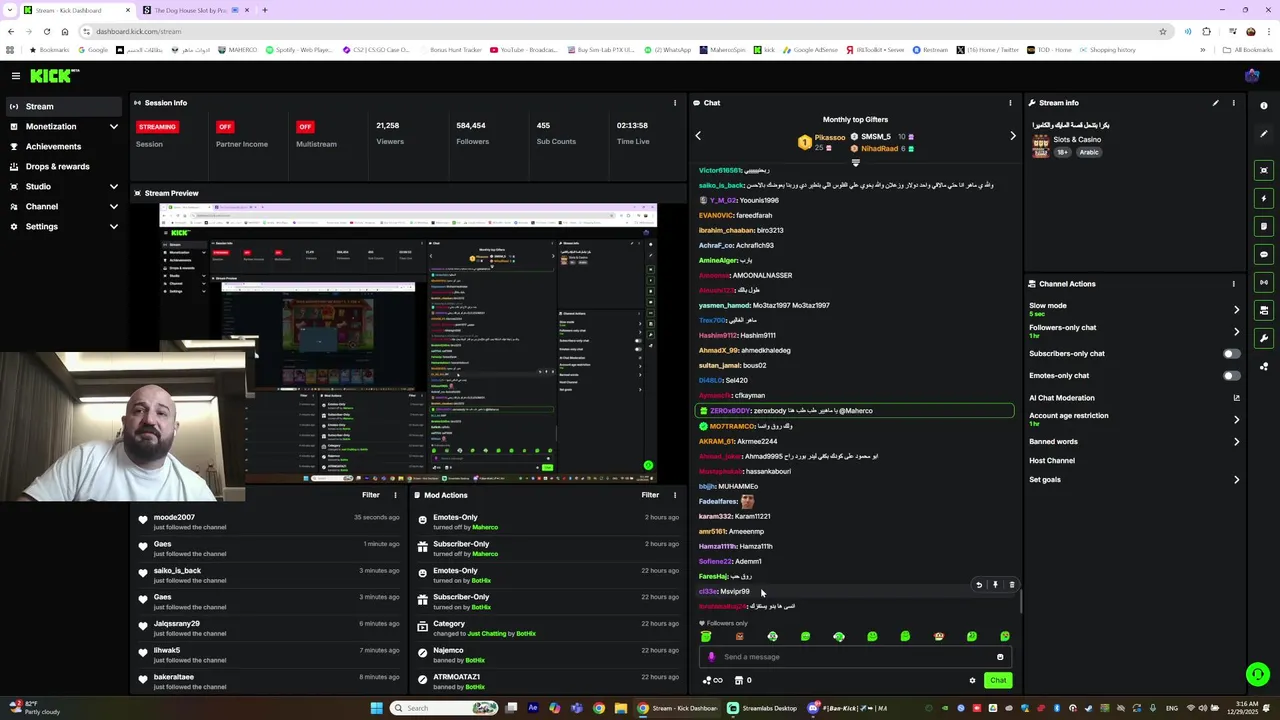Open Achievements in left sidebar
Viewport: 1280px width, 720px height.
(x=63, y=147)
